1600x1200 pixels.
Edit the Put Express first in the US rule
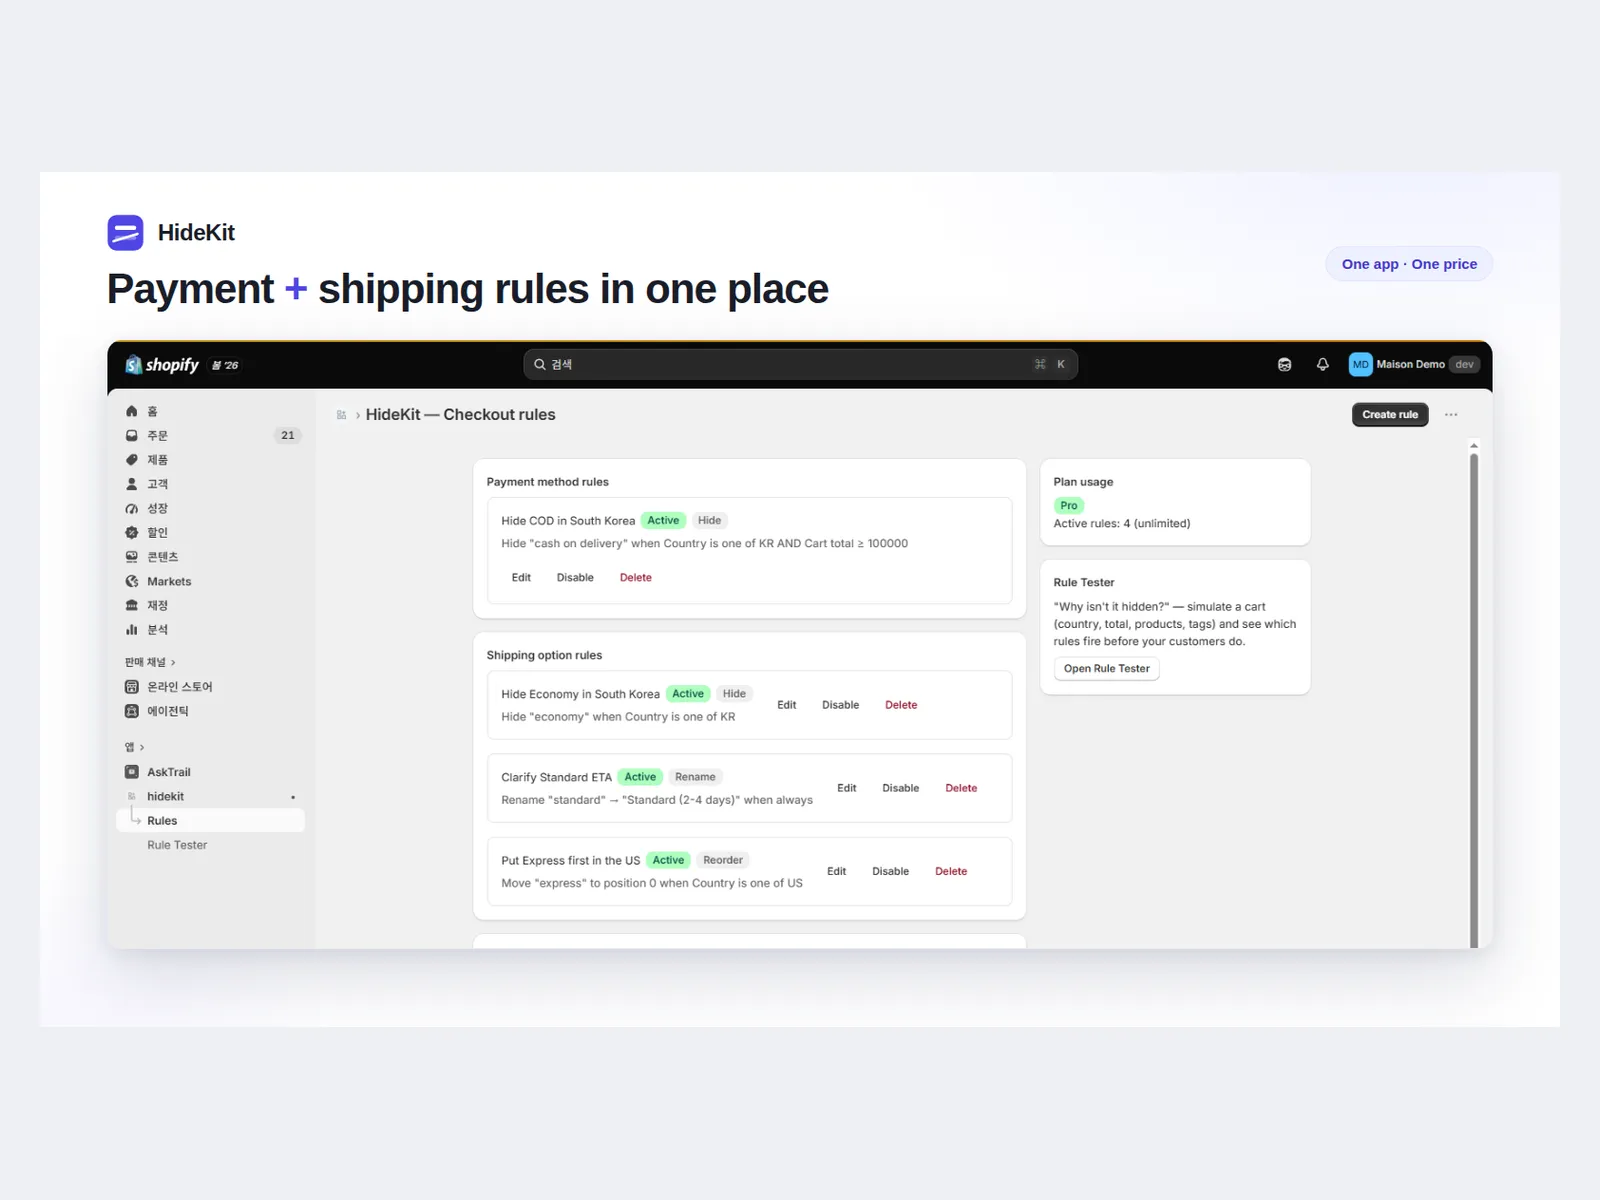(x=836, y=871)
